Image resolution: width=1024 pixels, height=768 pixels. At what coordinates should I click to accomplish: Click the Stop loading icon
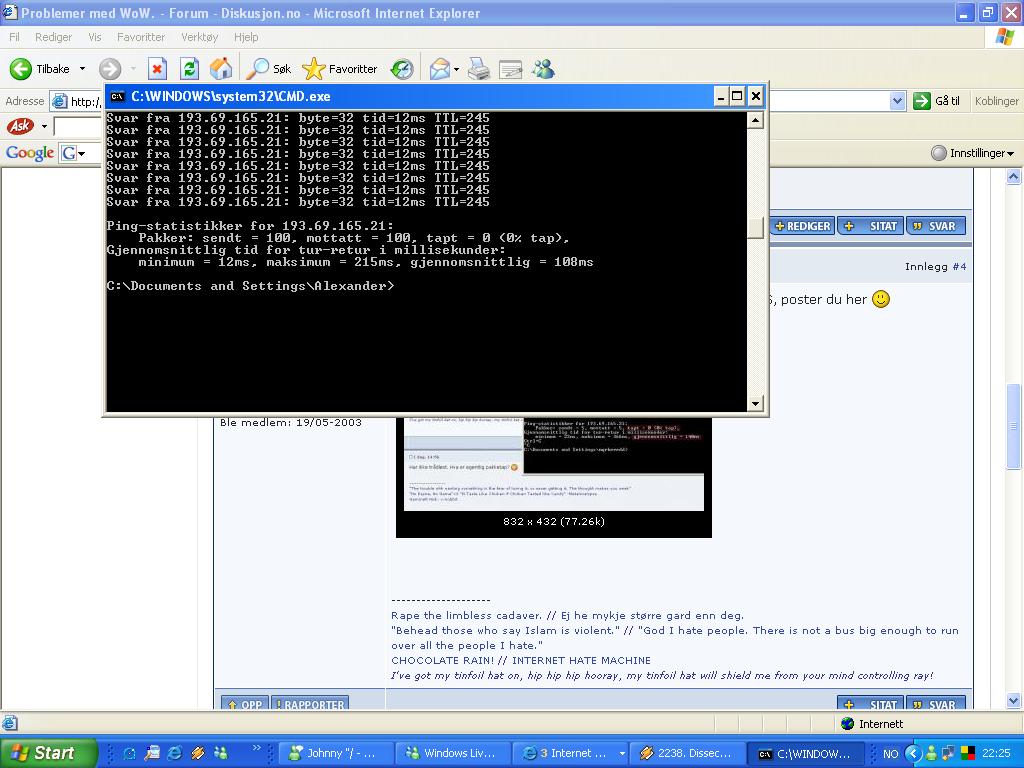click(157, 69)
